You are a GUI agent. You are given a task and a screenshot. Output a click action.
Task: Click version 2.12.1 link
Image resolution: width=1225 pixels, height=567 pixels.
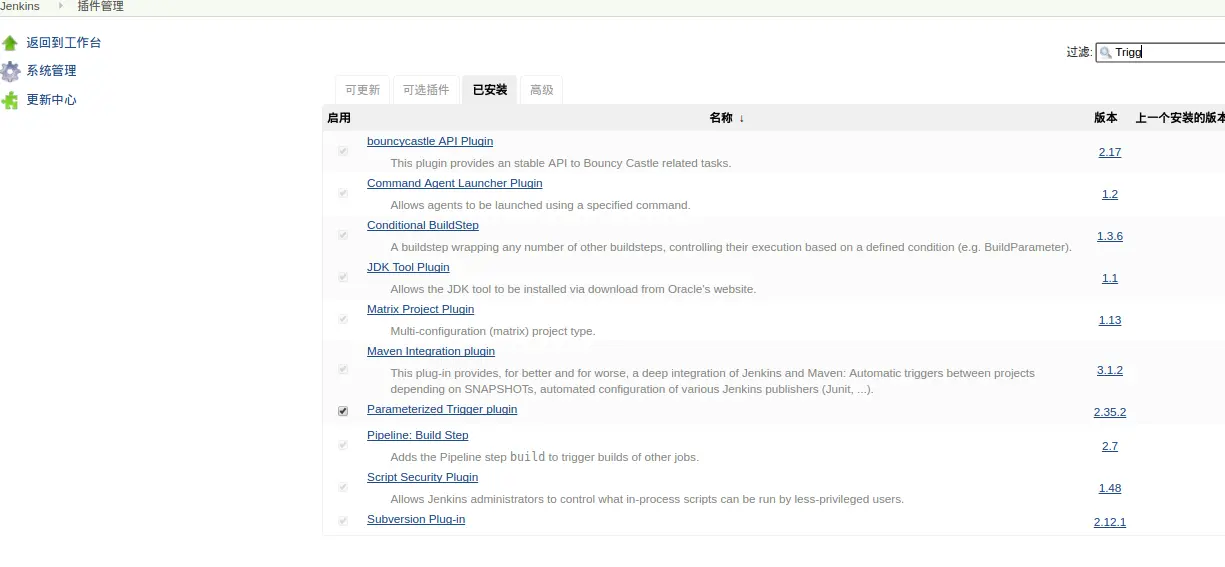(x=1110, y=522)
